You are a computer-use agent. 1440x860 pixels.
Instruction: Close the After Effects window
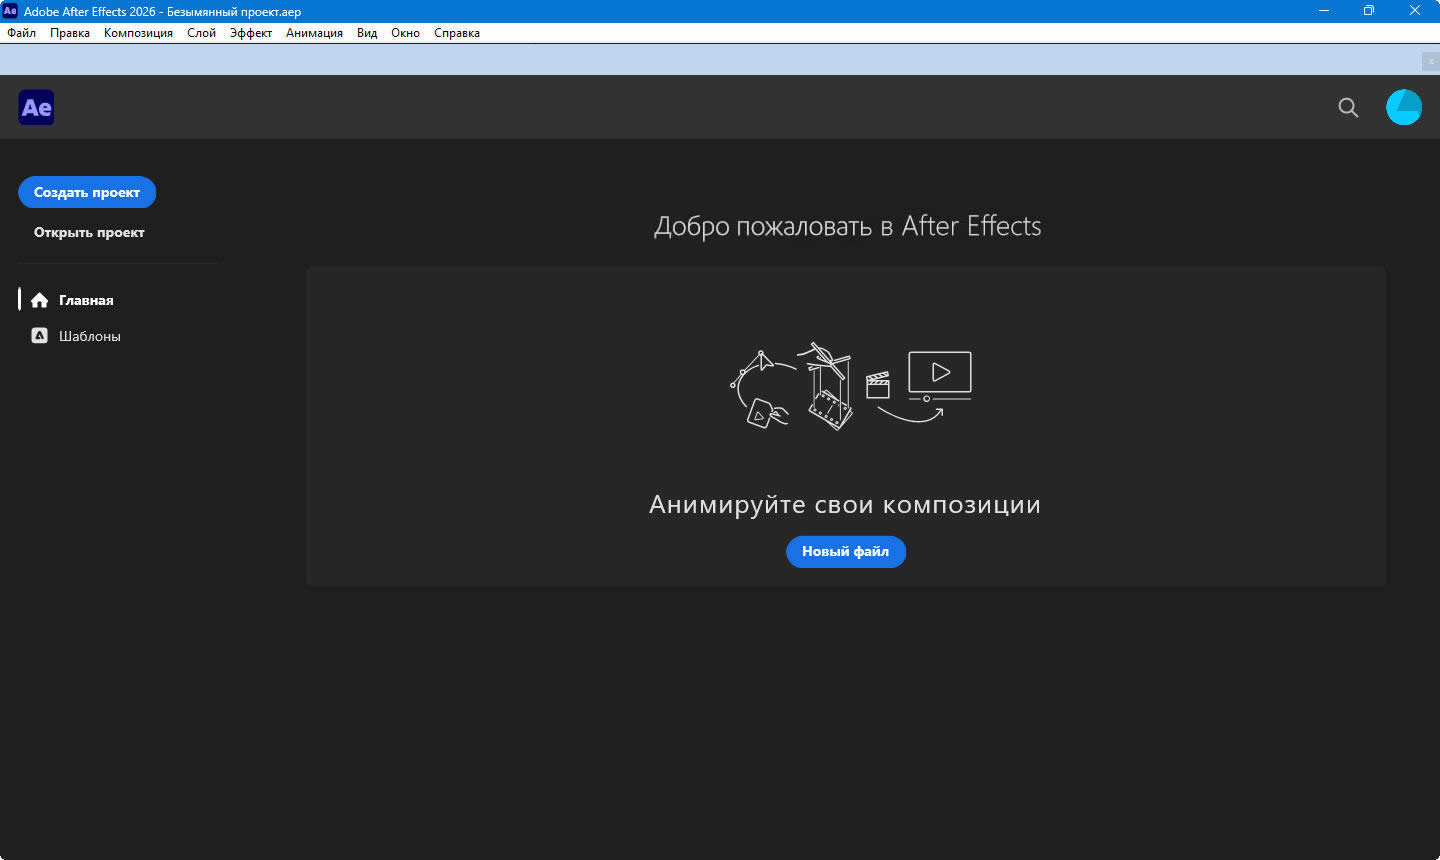tap(1415, 11)
